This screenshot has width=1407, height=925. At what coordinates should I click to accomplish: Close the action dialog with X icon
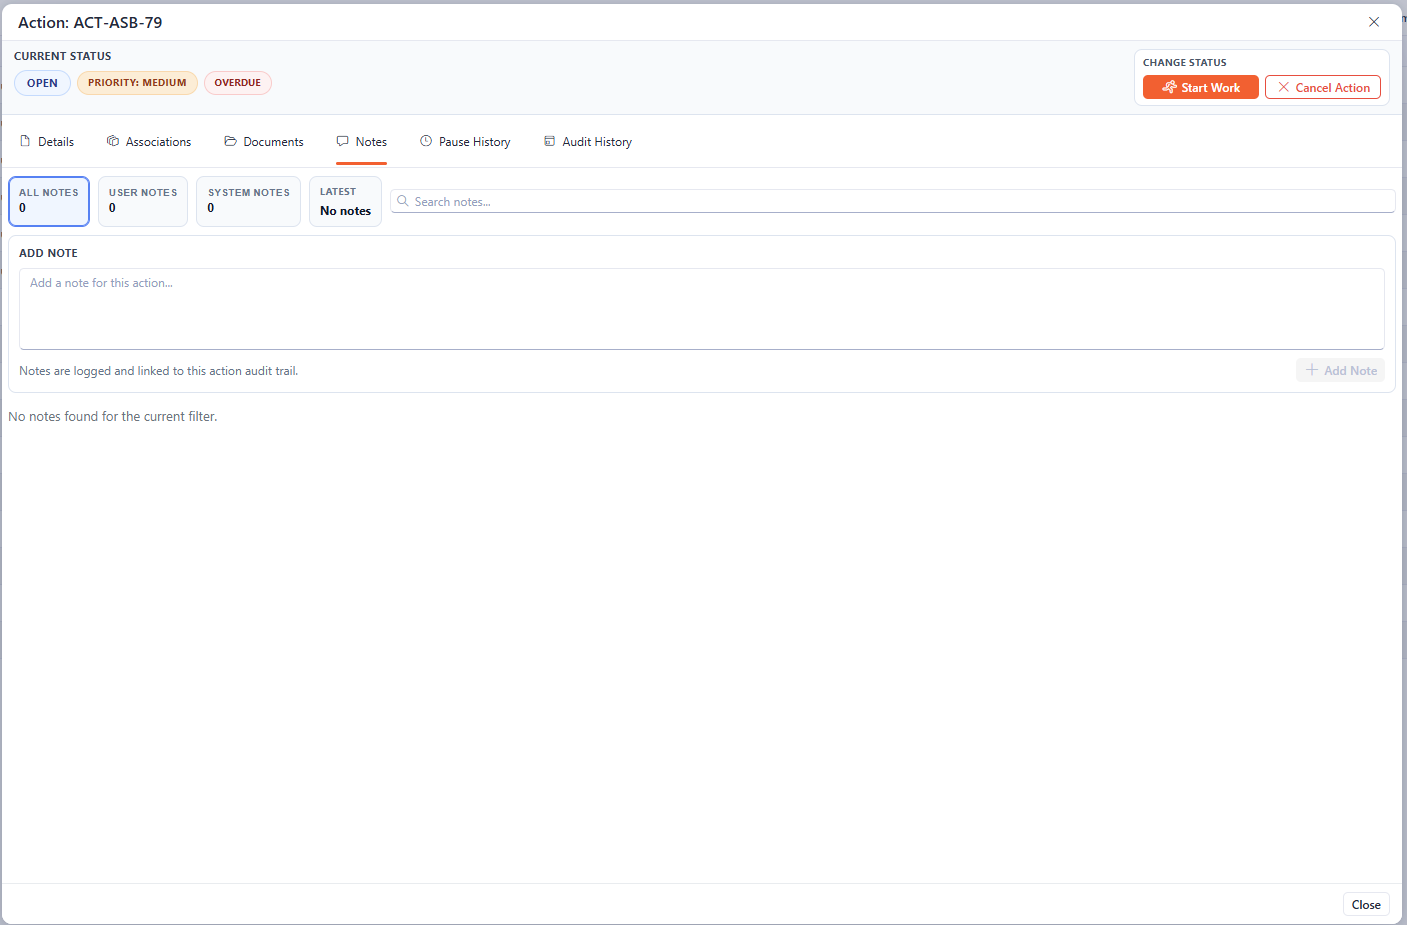pos(1374,22)
